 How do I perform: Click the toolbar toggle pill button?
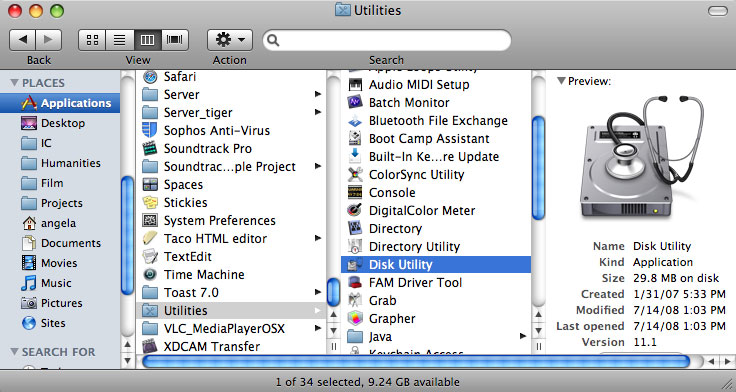(718, 11)
